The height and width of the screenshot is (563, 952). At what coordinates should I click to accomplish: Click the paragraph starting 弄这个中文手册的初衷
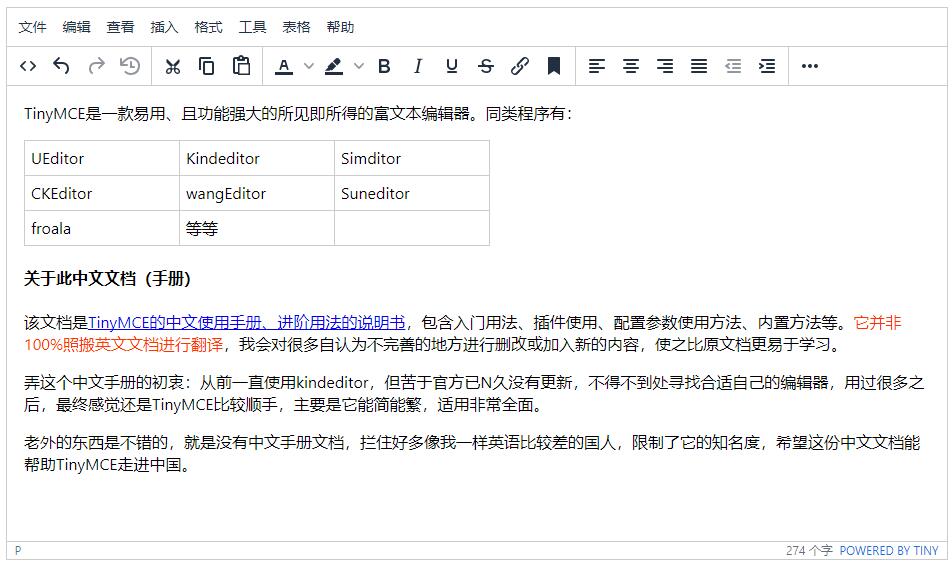[474, 394]
